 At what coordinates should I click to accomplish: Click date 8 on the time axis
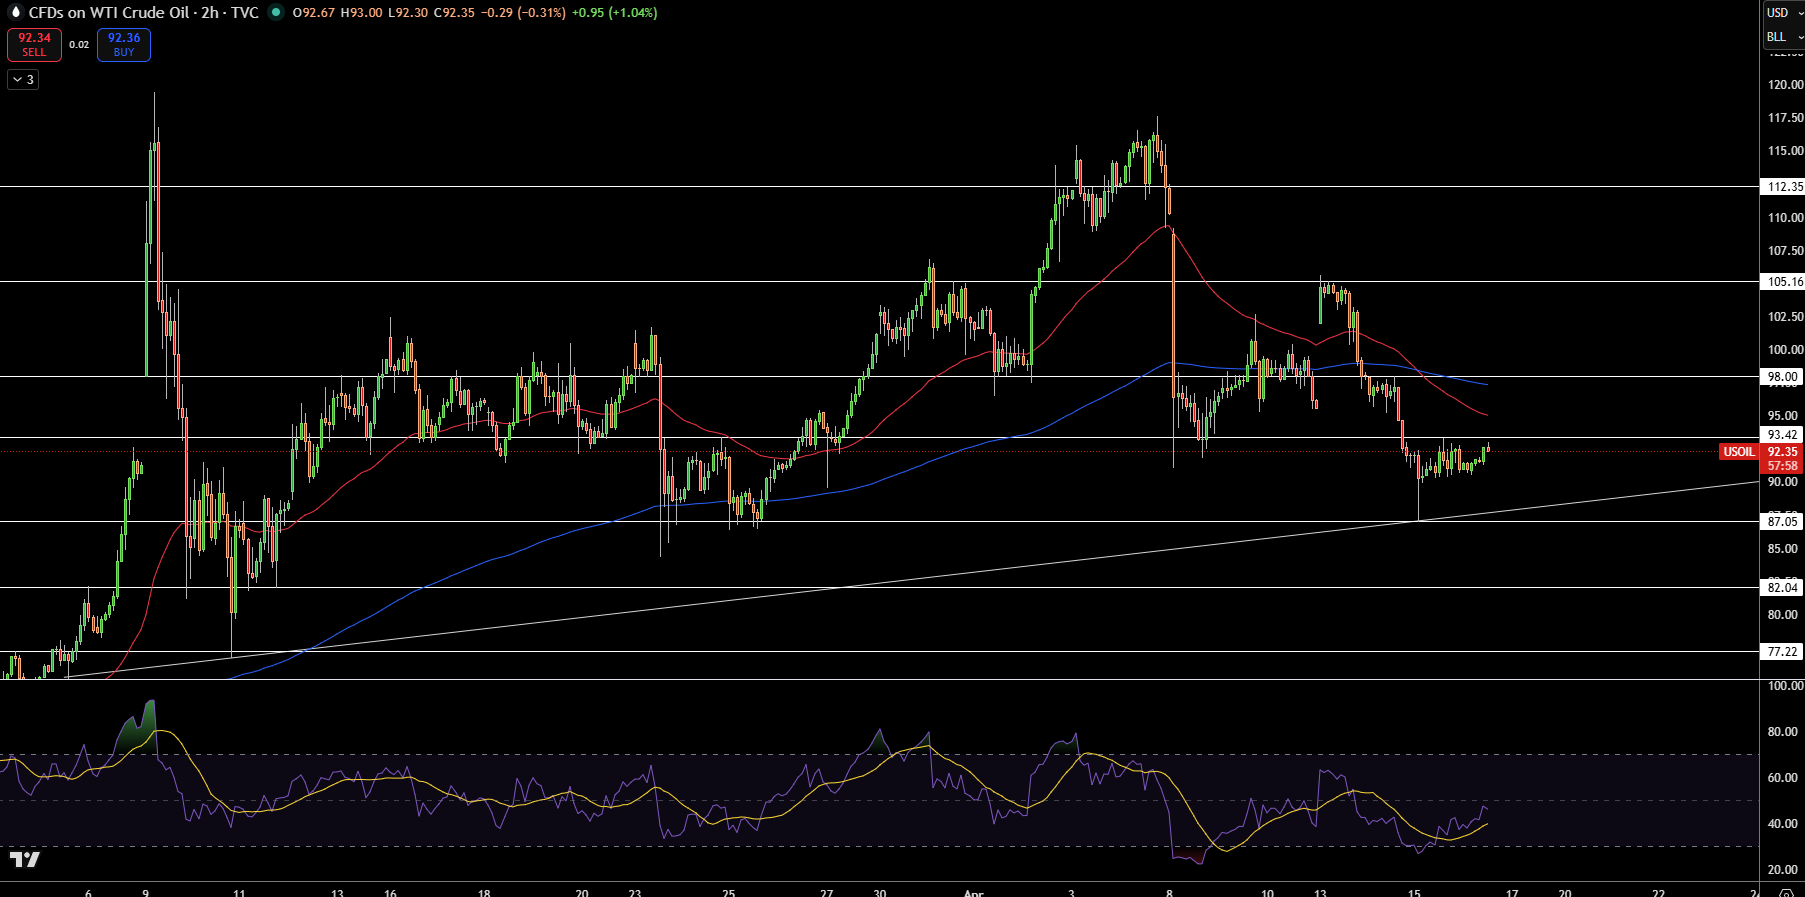click(x=1169, y=892)
